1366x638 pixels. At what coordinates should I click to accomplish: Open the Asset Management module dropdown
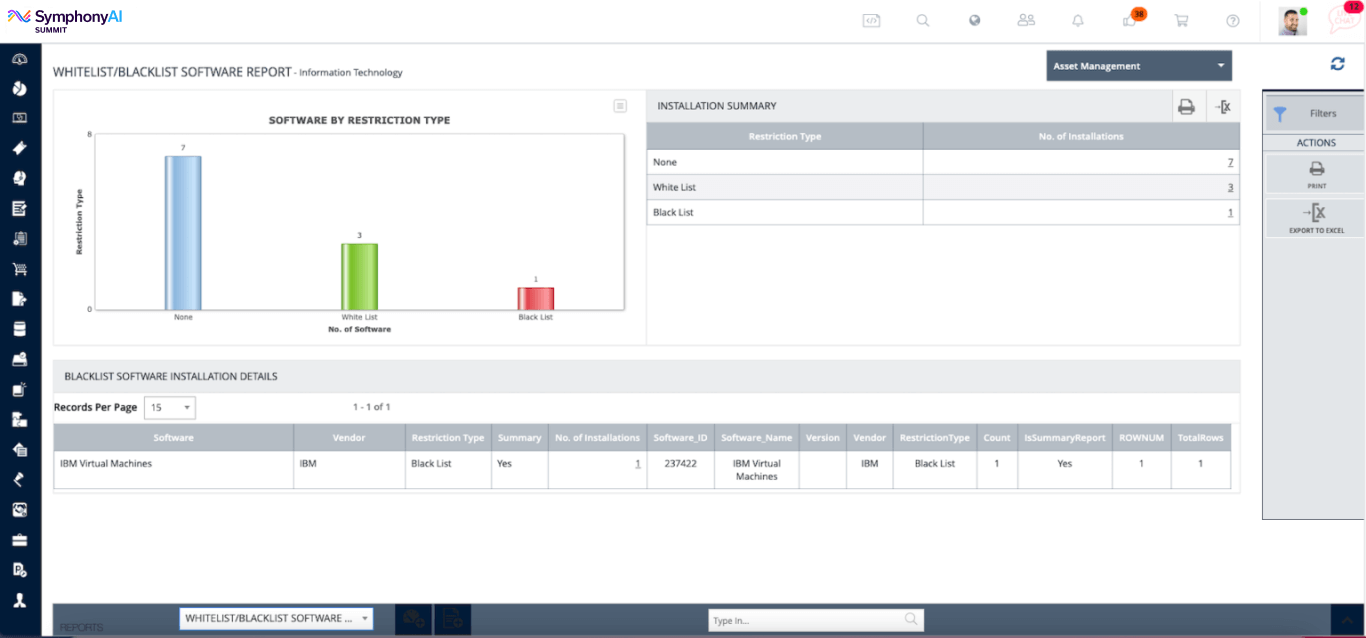(x=1139, y=66)
